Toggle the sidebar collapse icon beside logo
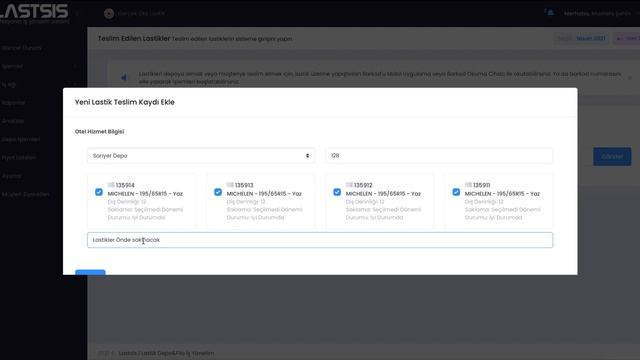The width and height of the screenshot is (640, 360). click(x=77, y=13)
